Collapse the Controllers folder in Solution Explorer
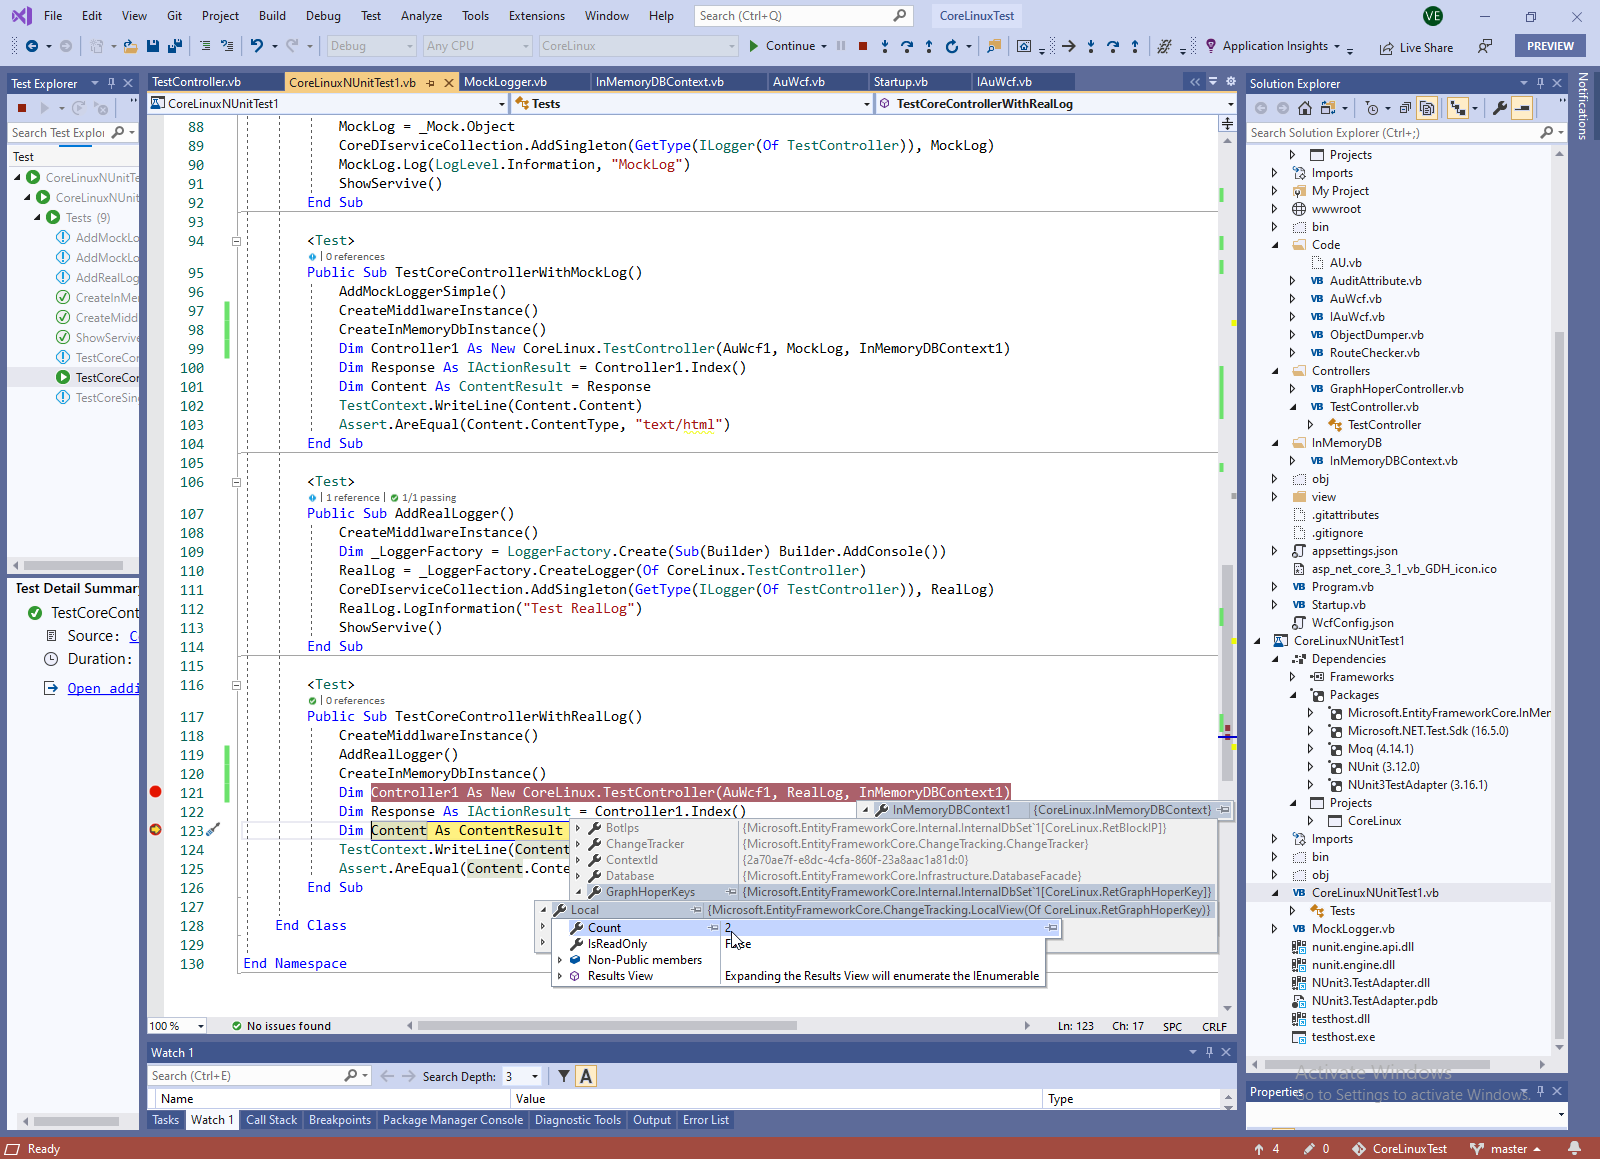This screenshot has height=1159, width=1600. coord(1275,371)
